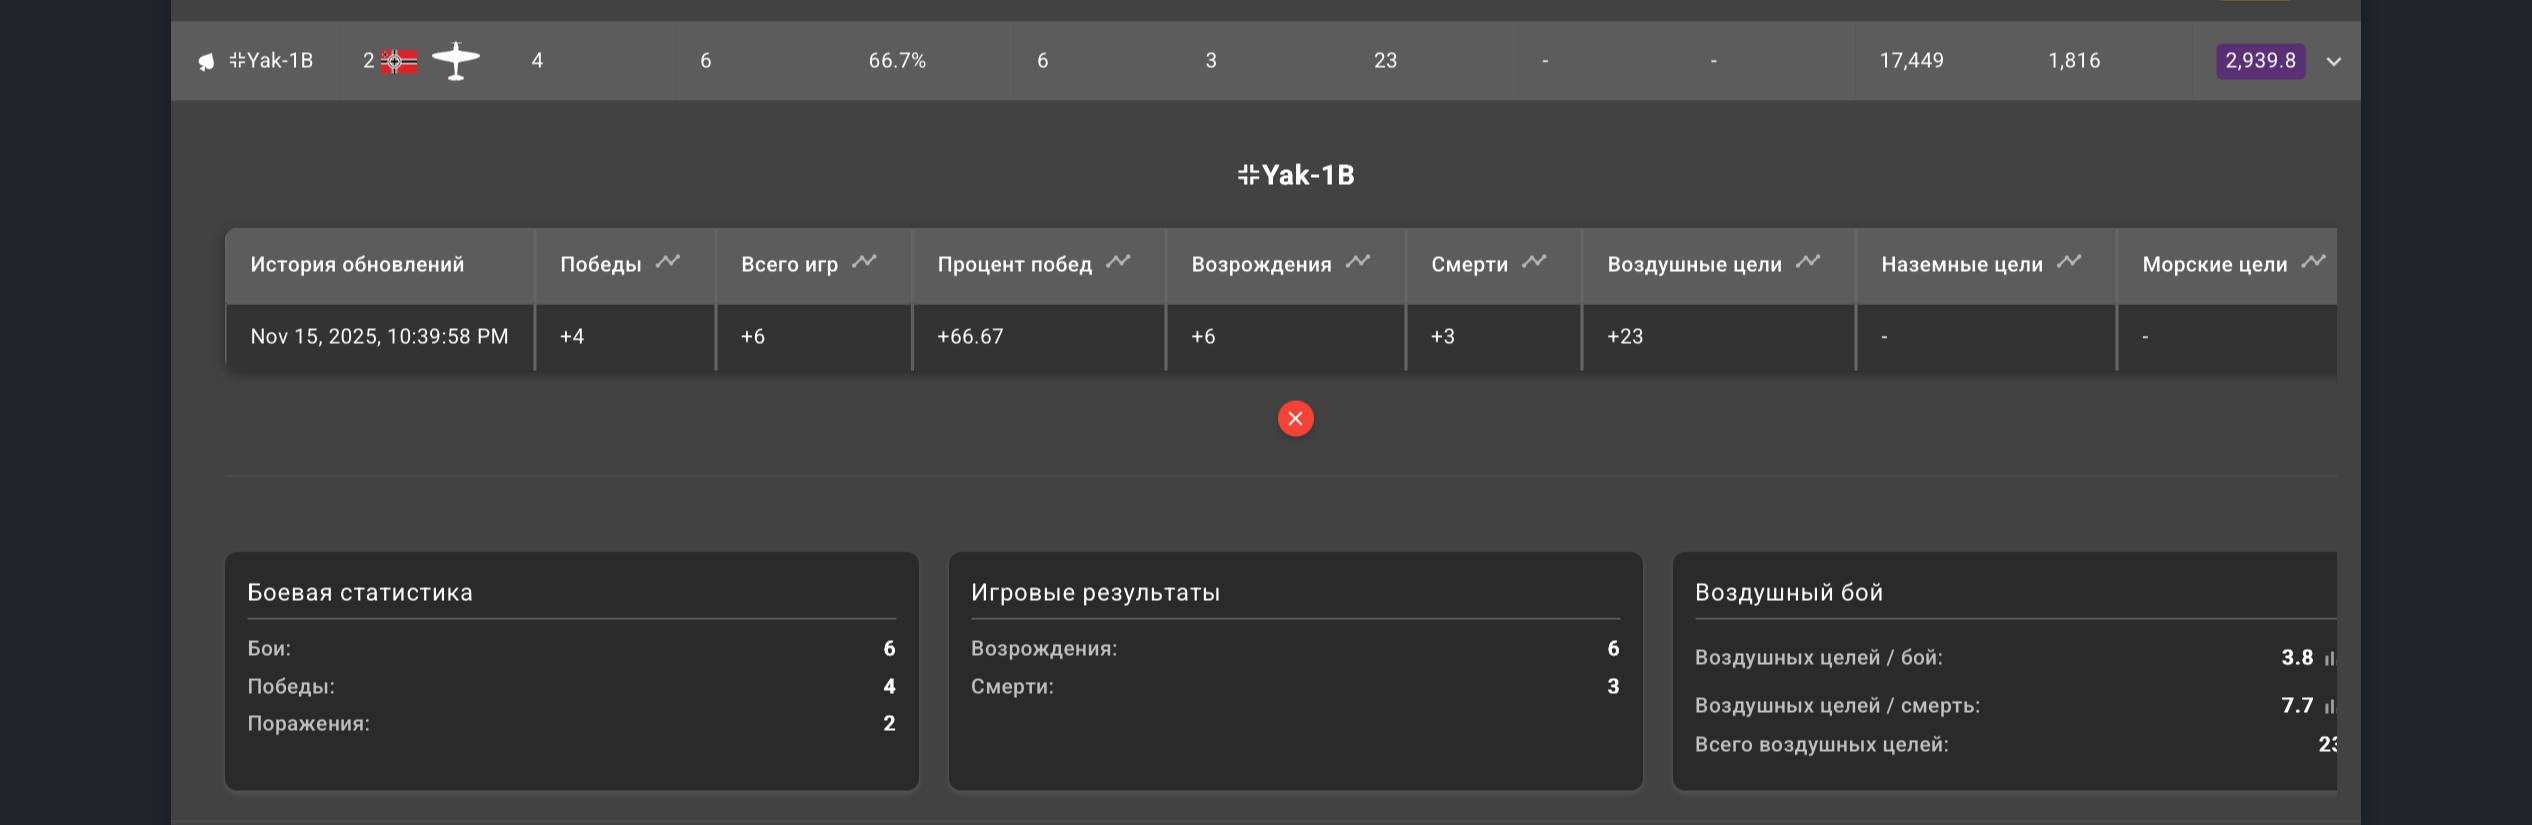Show trend graph for Смерти column
This screenshot has height=825, width=2532.
point(1534,262)
